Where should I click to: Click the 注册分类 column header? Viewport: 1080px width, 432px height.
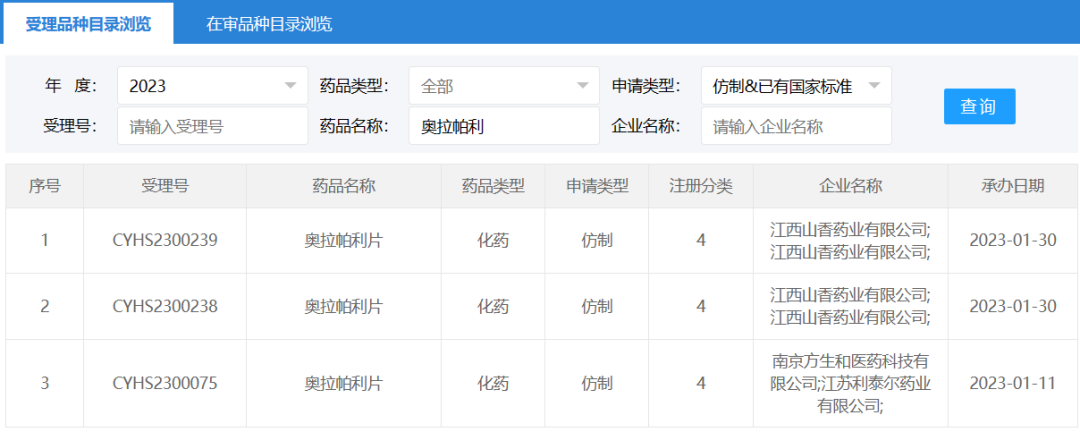(700, 186)
